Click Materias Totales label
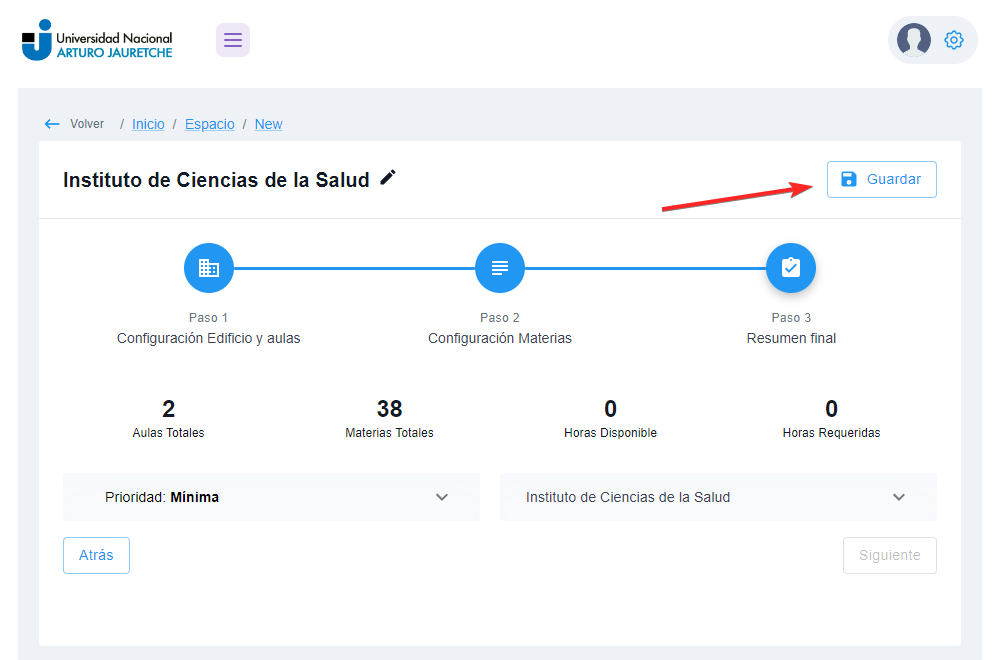 tap(389, 433)
